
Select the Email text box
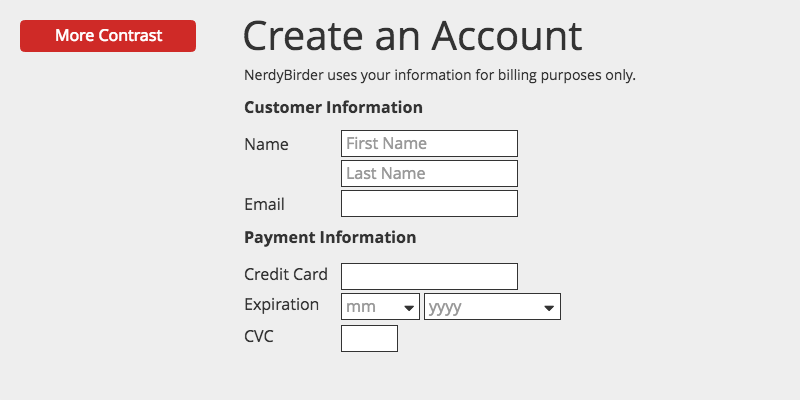[429, 204]
